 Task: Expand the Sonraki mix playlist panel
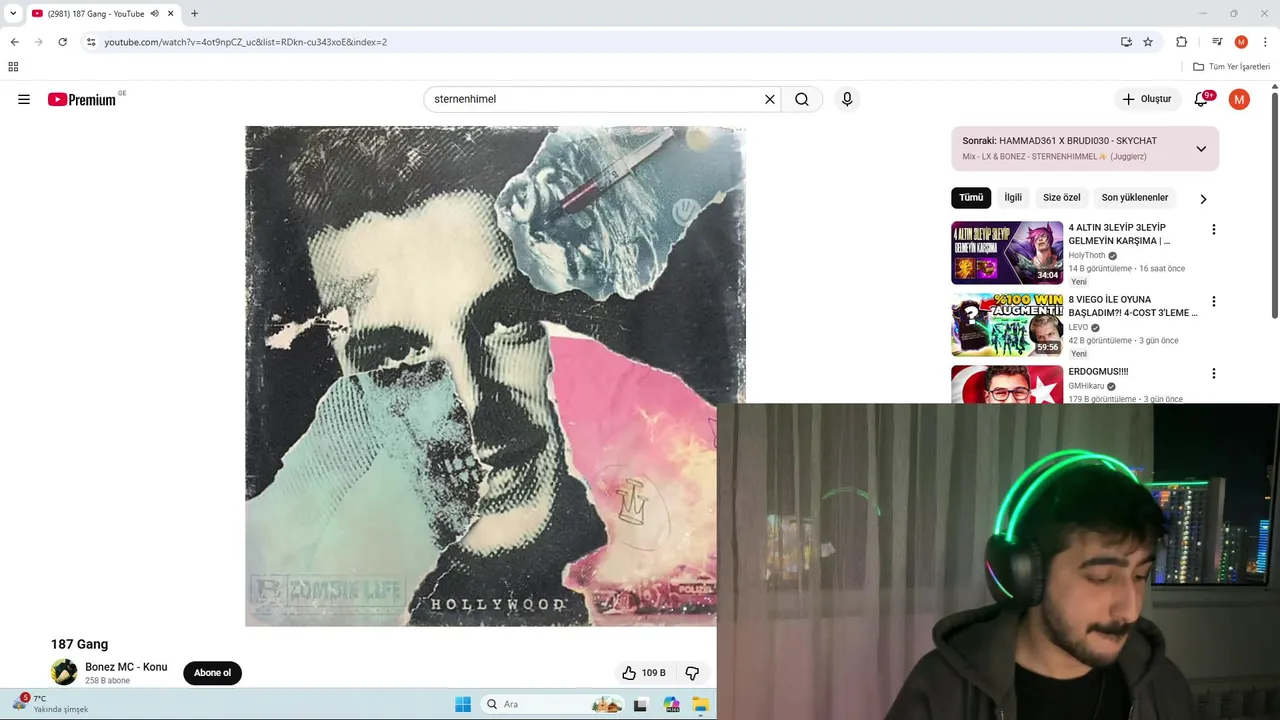(x=1201, y=148)
